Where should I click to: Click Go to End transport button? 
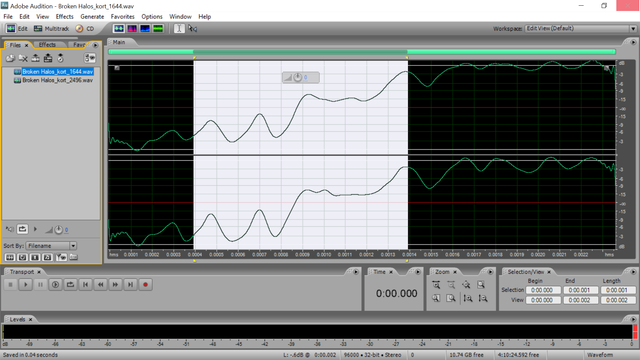pos(130,284)
